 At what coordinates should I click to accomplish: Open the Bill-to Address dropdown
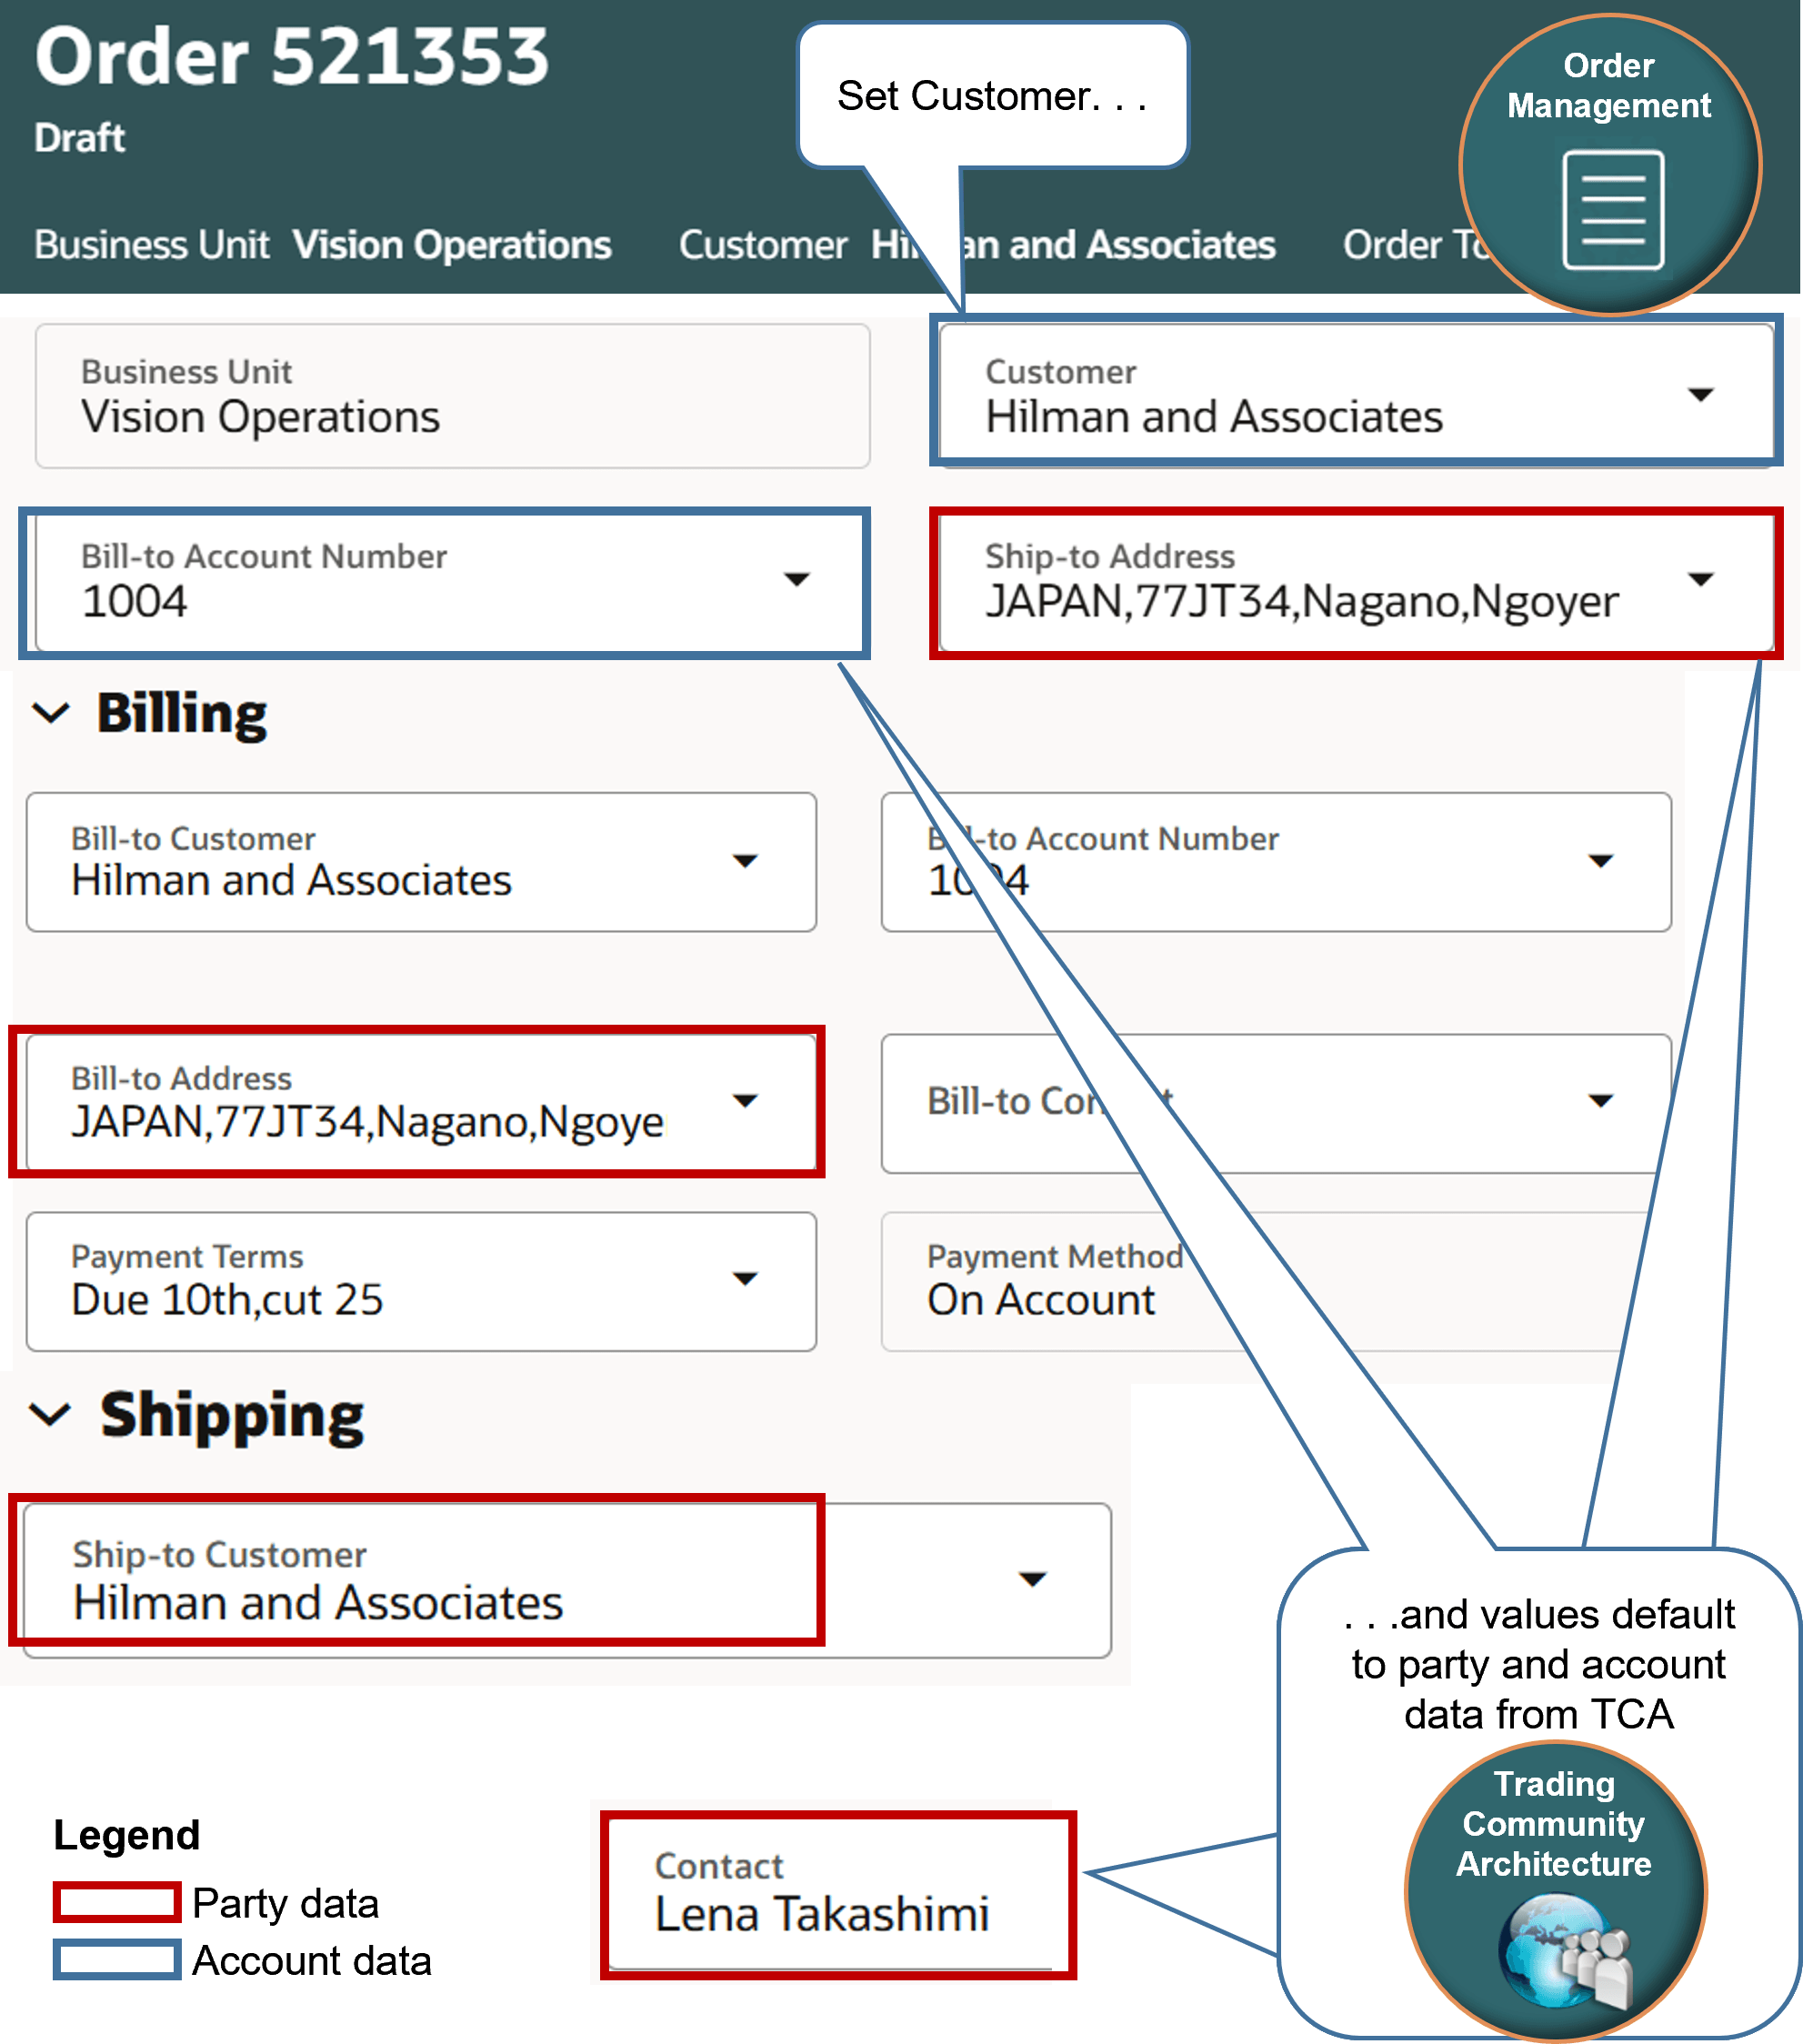(746, 1100)
